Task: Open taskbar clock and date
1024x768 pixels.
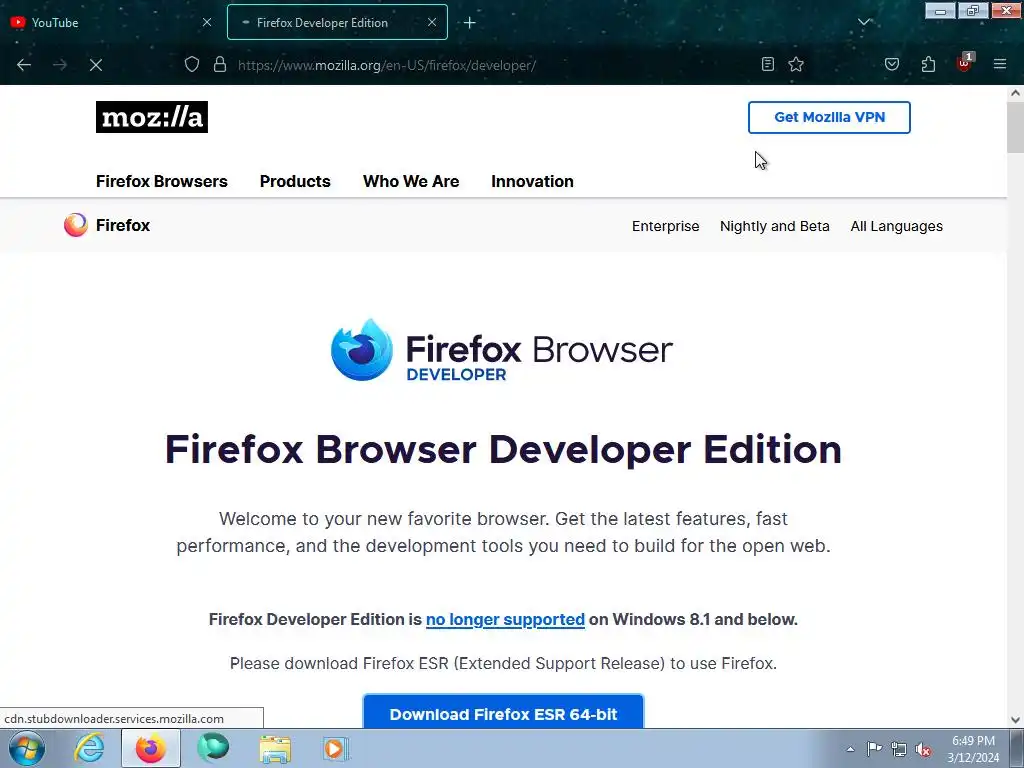Action: (973, 749)
